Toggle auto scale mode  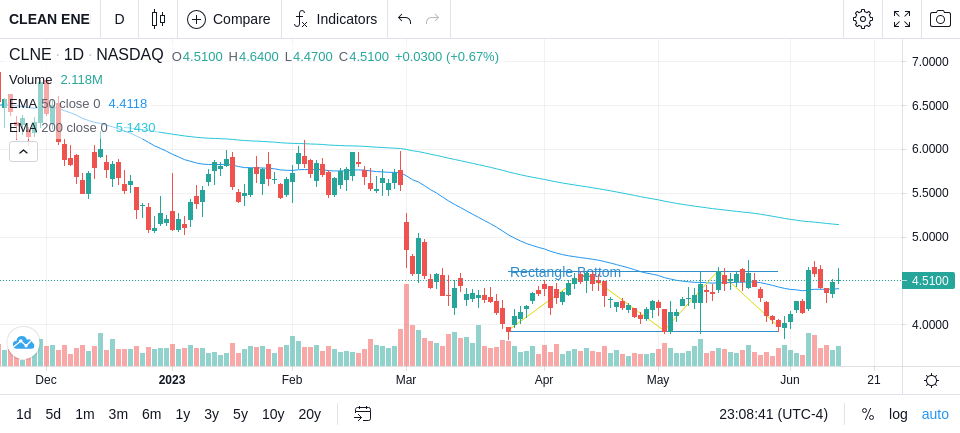pos(935,415)
